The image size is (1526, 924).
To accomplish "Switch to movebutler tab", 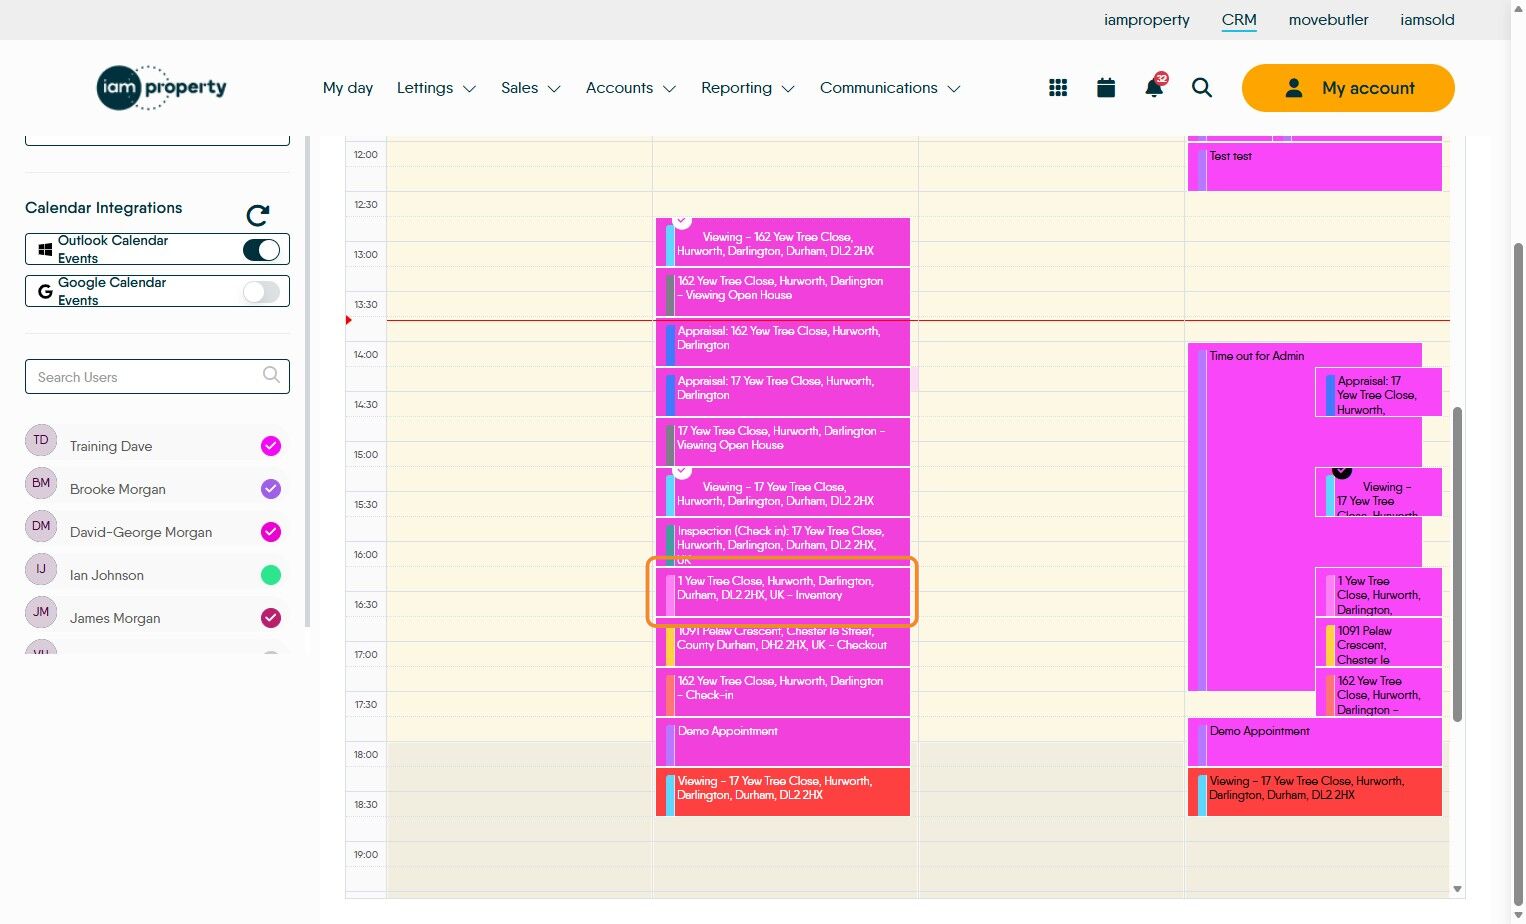I will (x=1329, y=20).
